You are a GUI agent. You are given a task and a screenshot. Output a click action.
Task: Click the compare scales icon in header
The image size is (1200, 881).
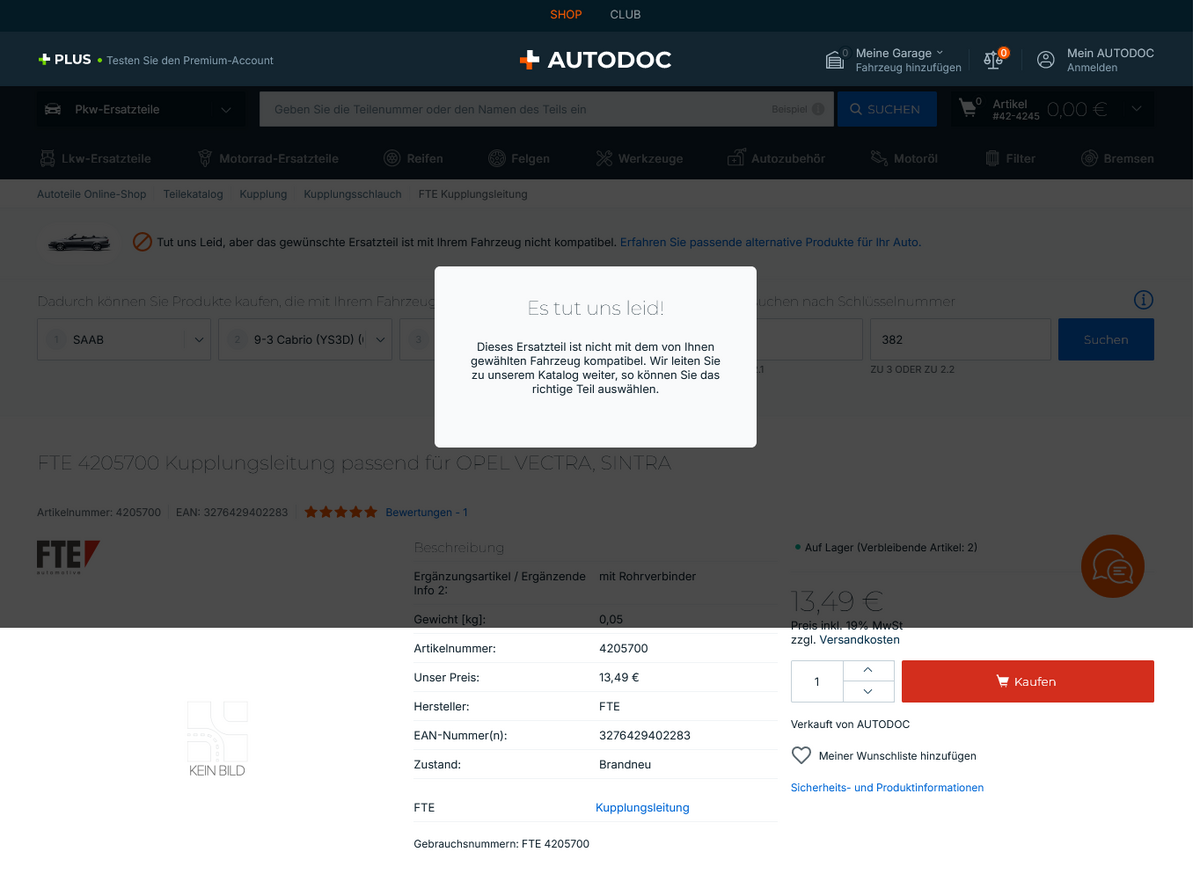(993, 60)
